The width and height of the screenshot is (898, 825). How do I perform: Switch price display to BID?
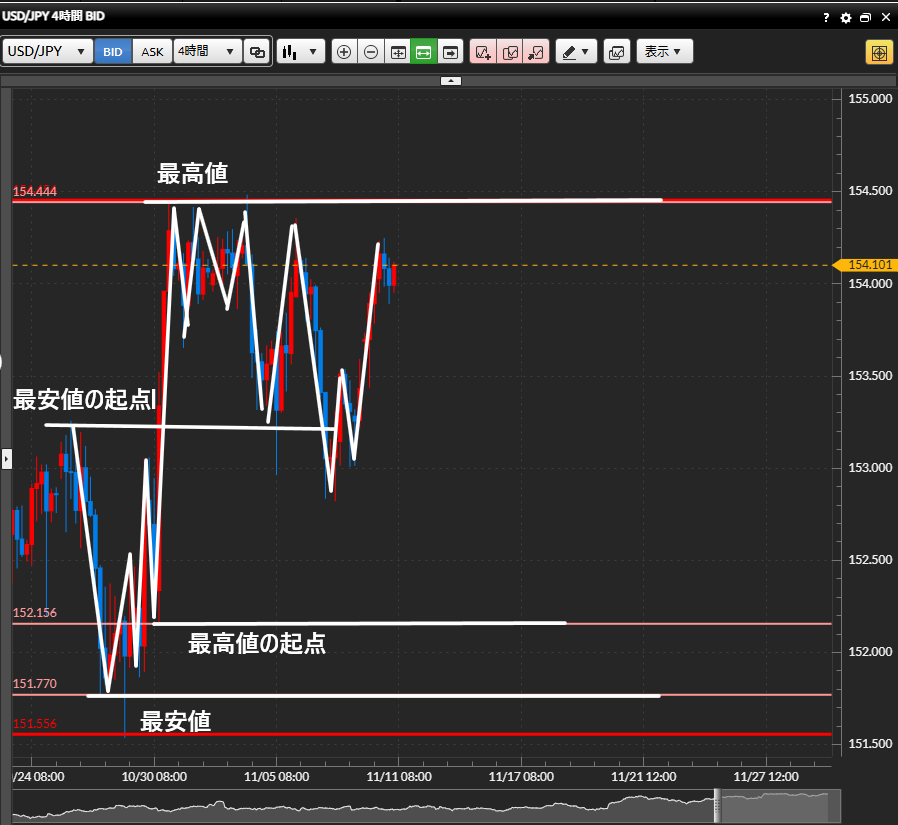click(x=113, y=52)
